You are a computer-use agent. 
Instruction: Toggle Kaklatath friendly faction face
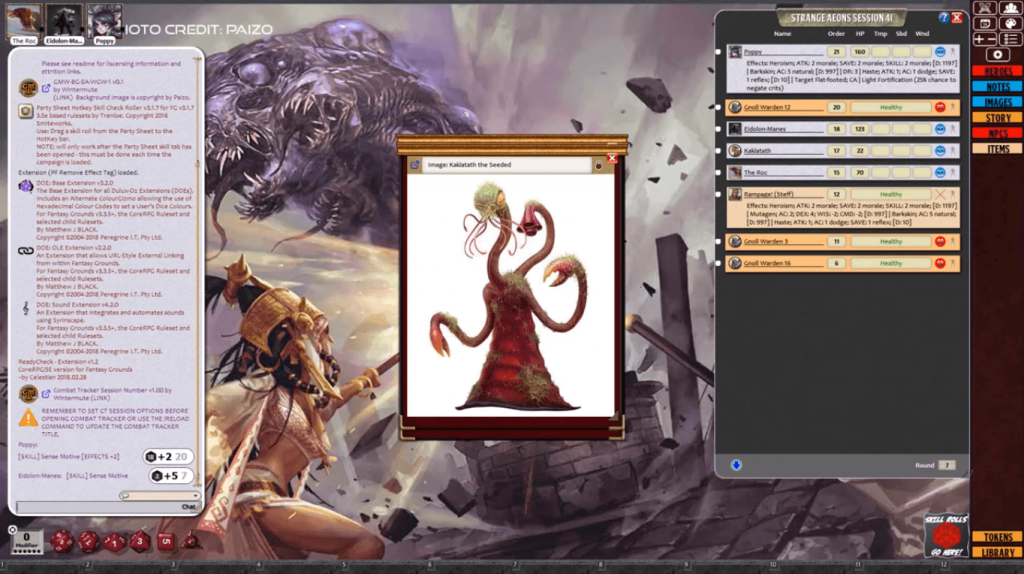click(940, 151)
